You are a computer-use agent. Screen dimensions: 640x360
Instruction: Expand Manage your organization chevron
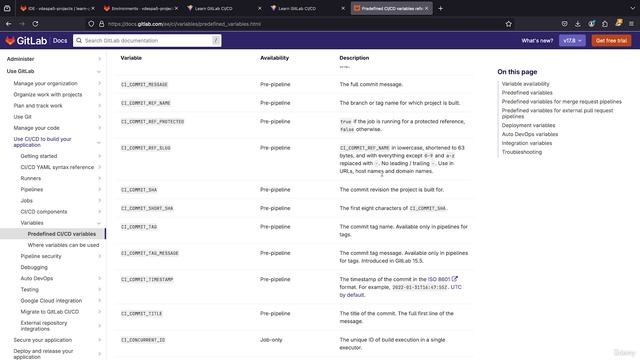[x=99, y=83]
